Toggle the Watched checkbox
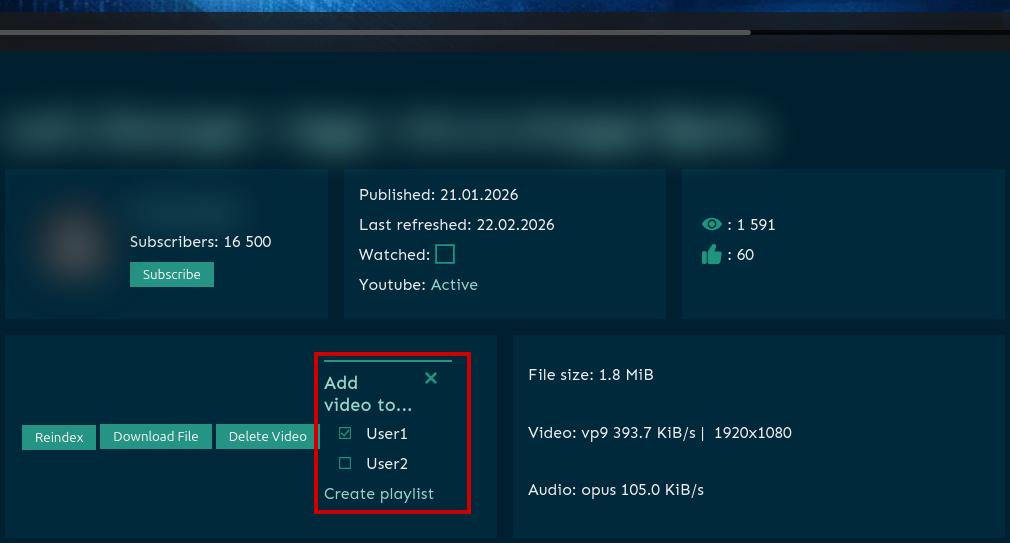Viewport: 1010px width, 543px height. tap(445, 254)
